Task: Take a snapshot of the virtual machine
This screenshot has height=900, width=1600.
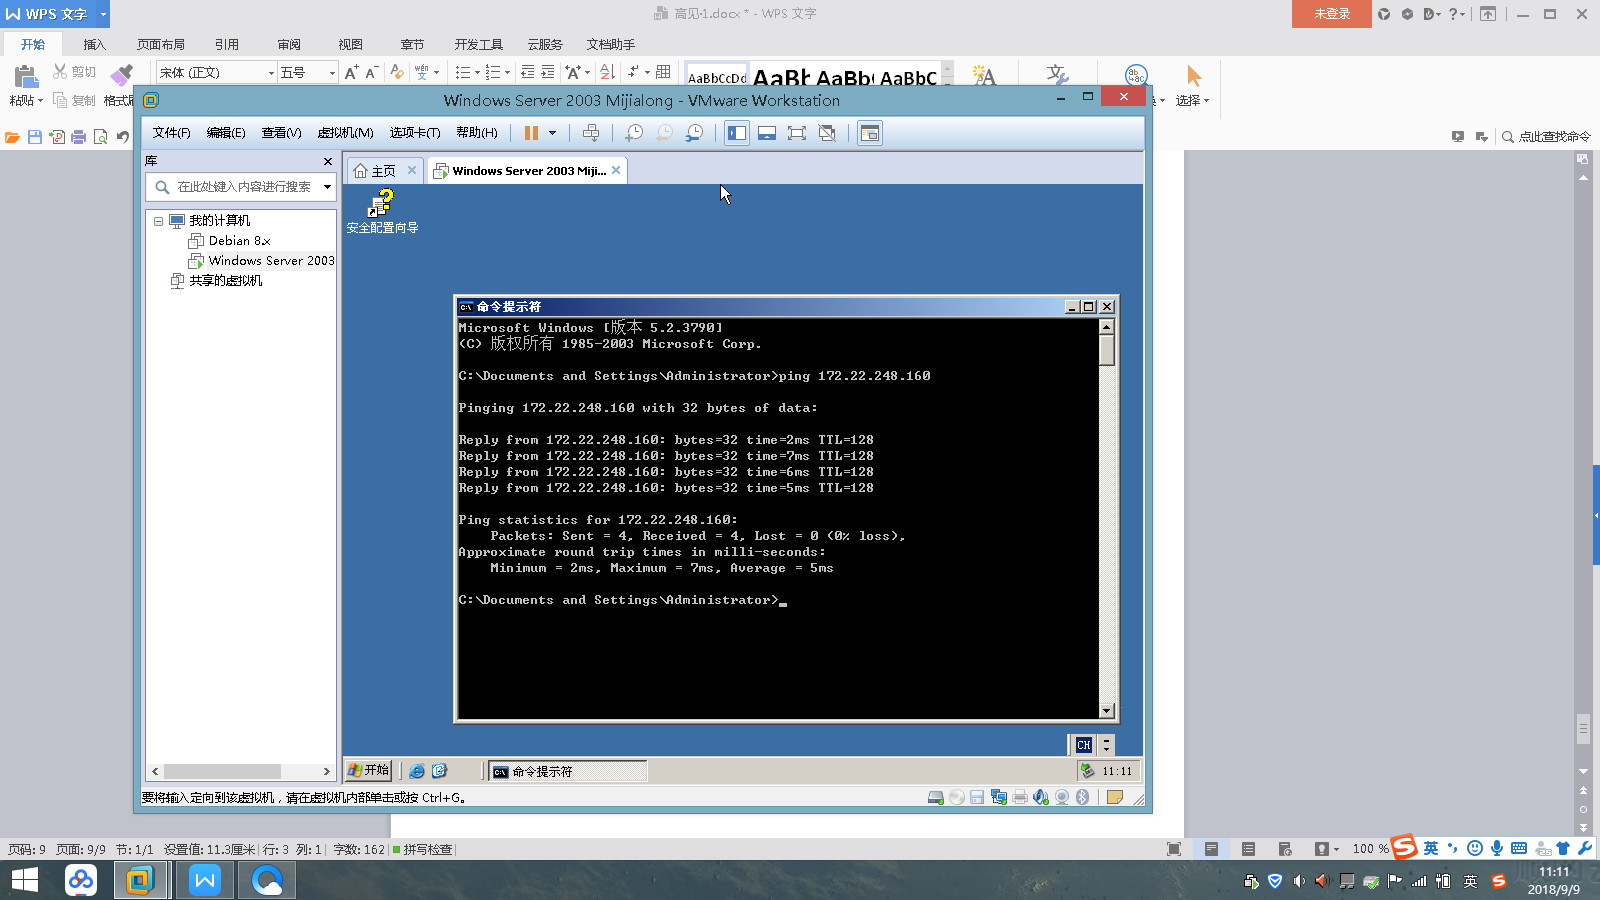Action: click(634, 133)
